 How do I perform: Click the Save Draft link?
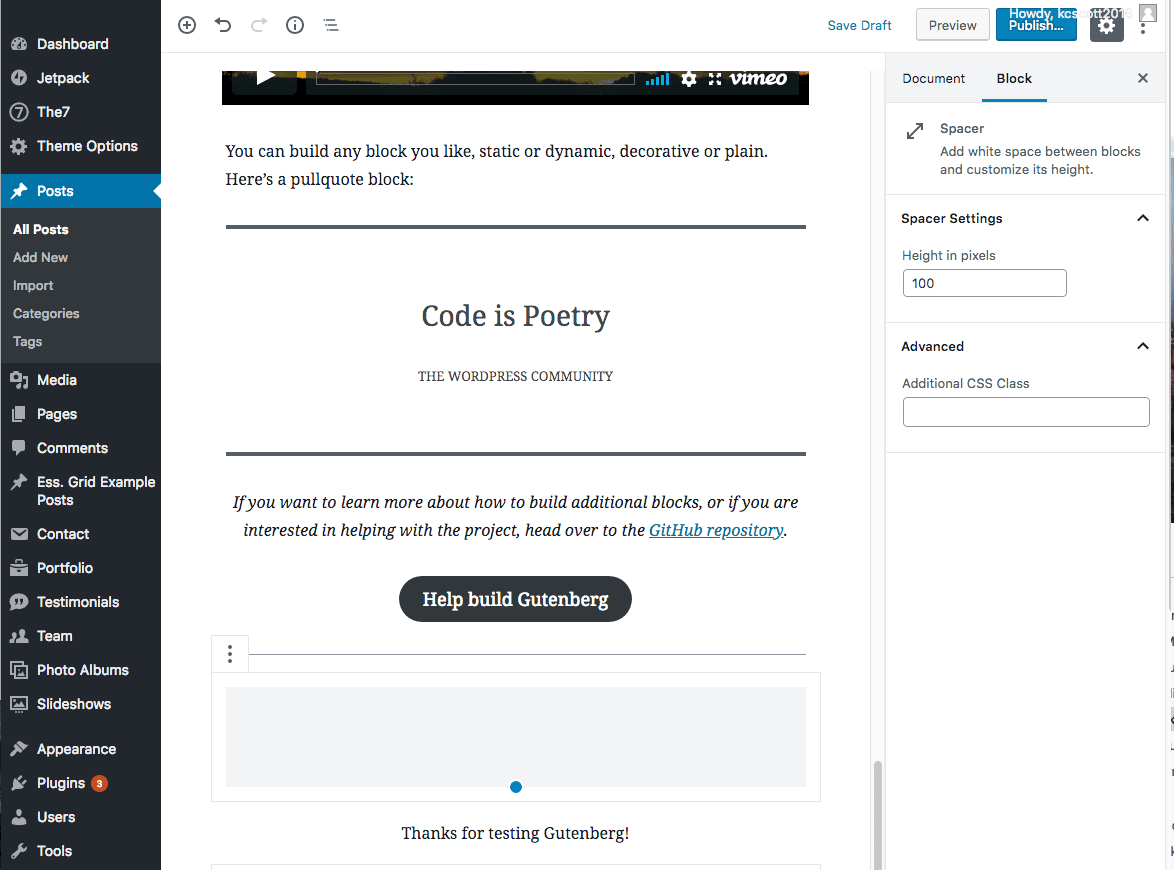click(x=859, y=25)
